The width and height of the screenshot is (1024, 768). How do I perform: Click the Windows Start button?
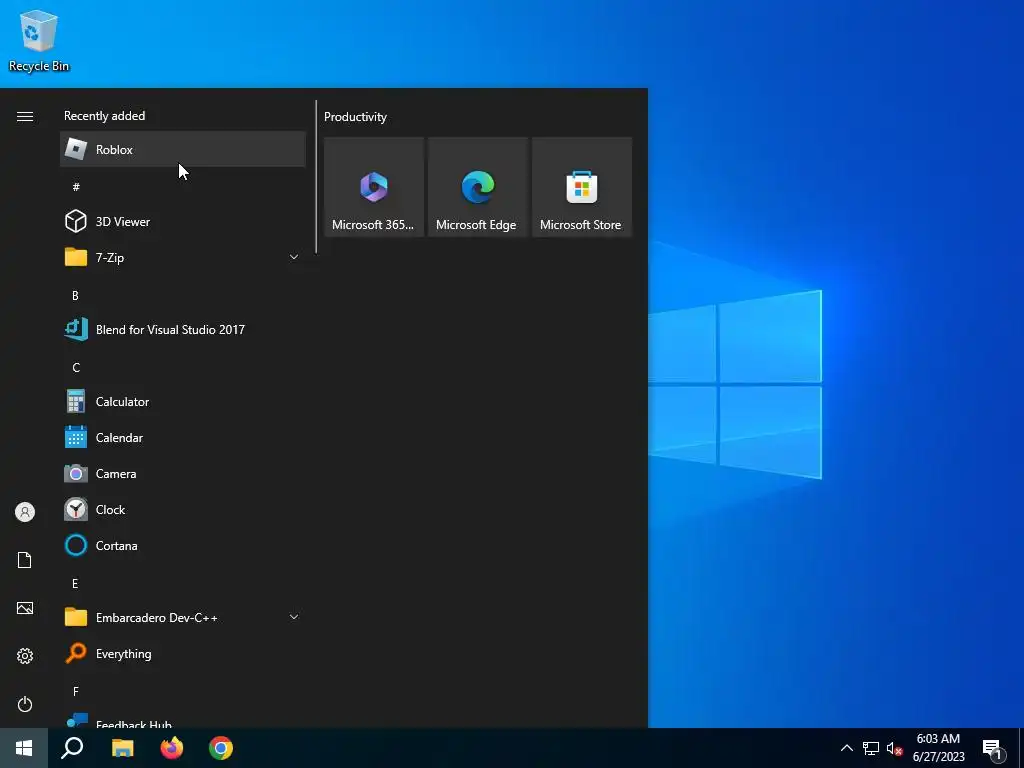pos(24,748)
